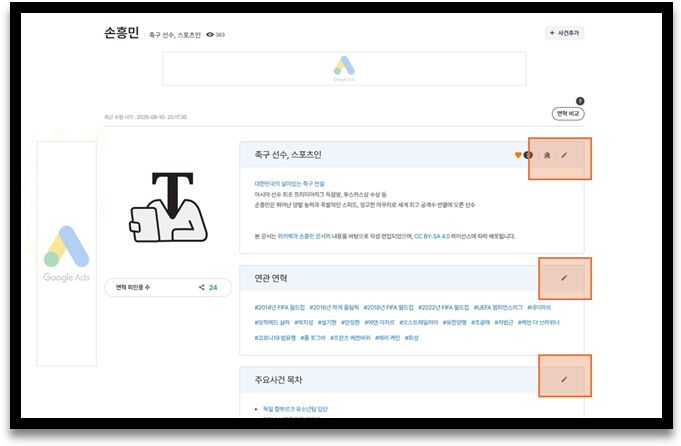
Task: Click the Google Ads sidebar ad on left
Action: pos(66,253)
